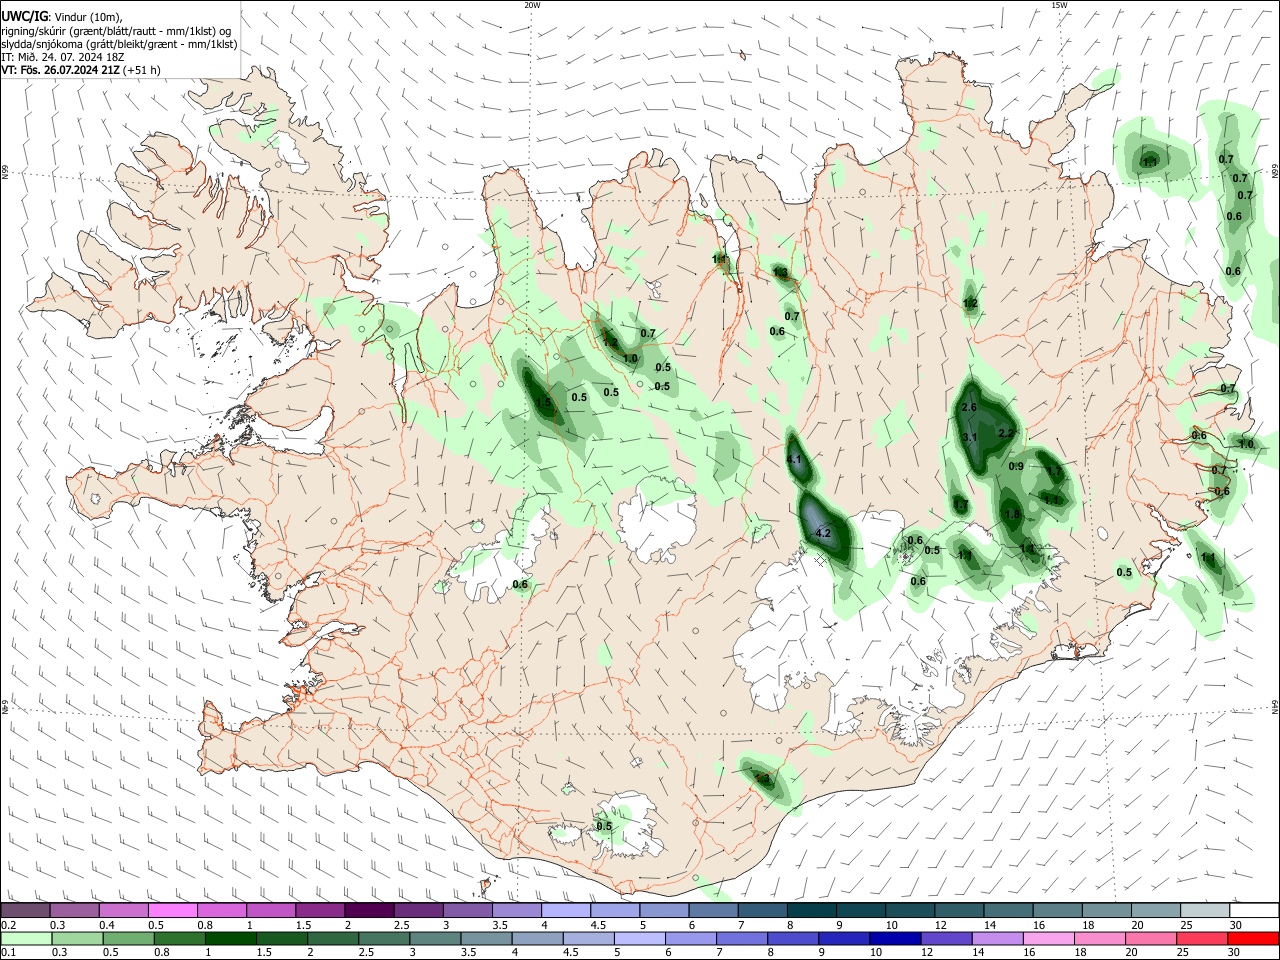
Task: Click the 0.4 label in snow legend
Action: point(107,925)
